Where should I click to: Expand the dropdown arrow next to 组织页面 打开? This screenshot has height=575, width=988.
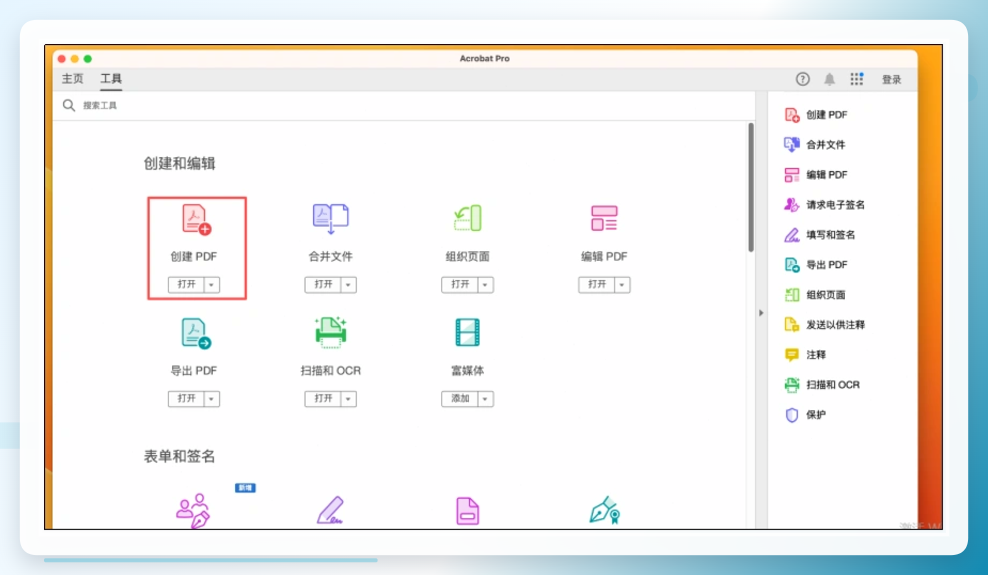485,285
